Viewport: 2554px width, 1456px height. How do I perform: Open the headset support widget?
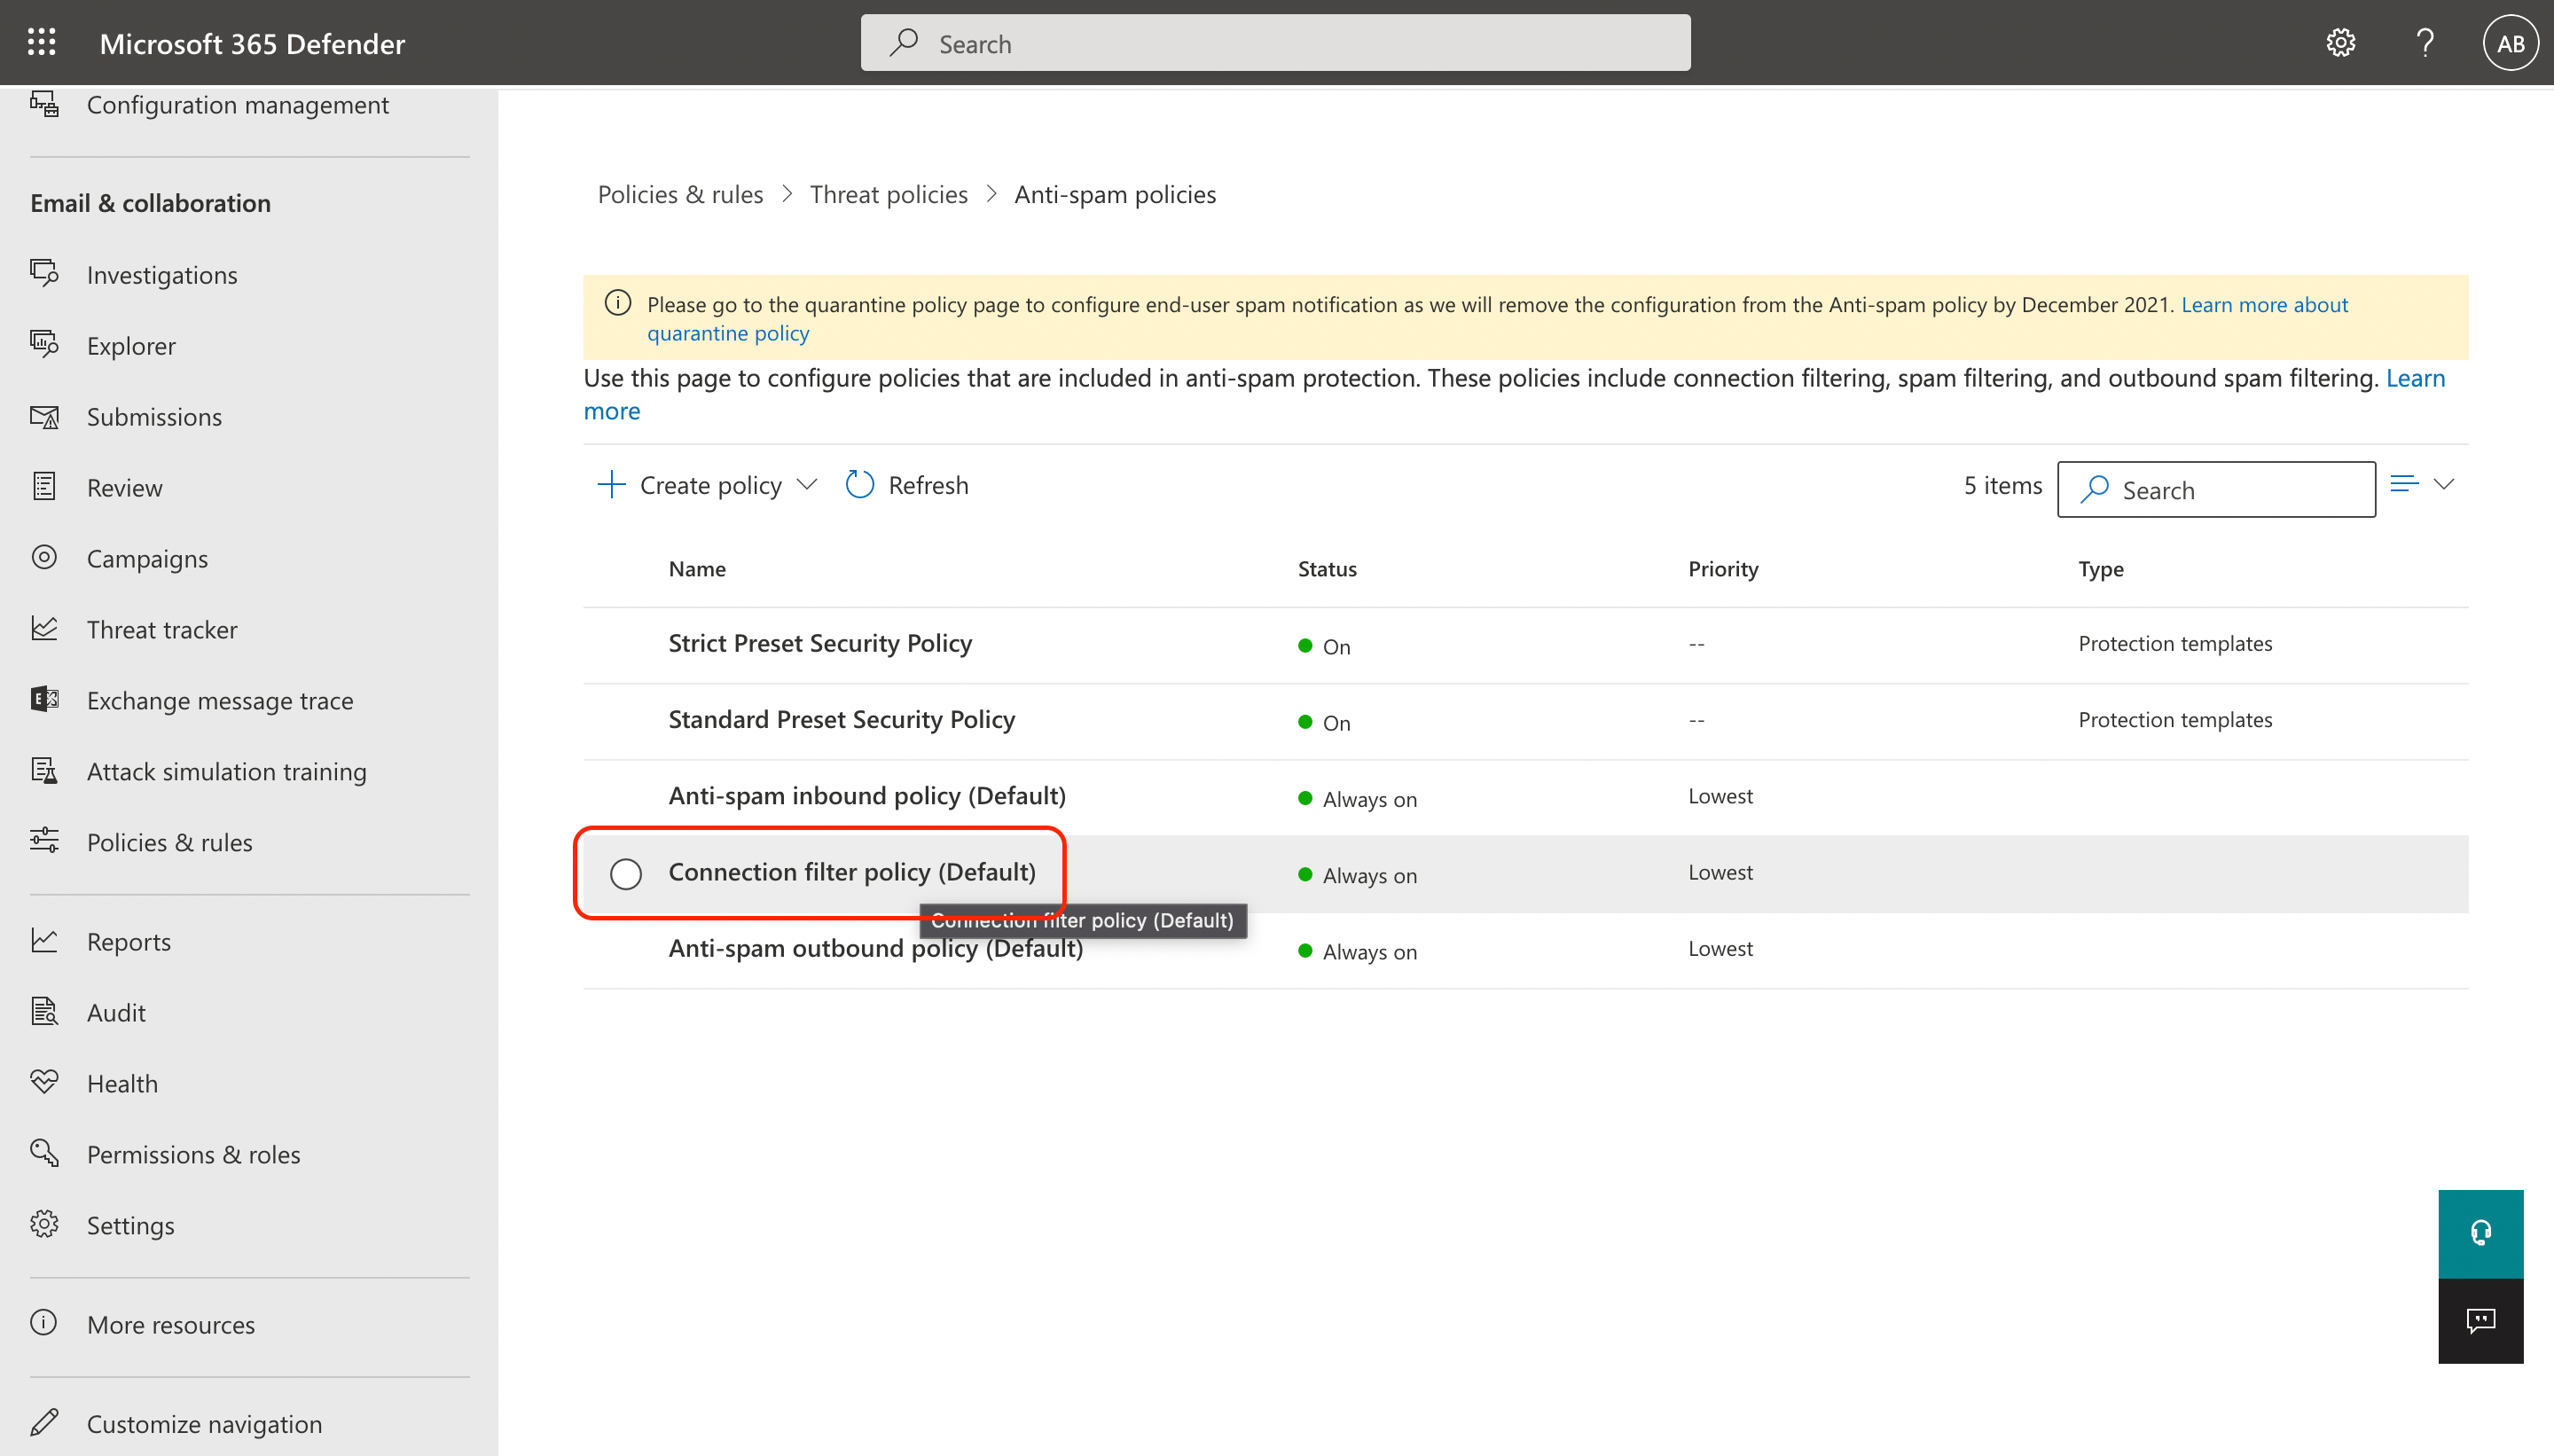pos(2480,1233)
